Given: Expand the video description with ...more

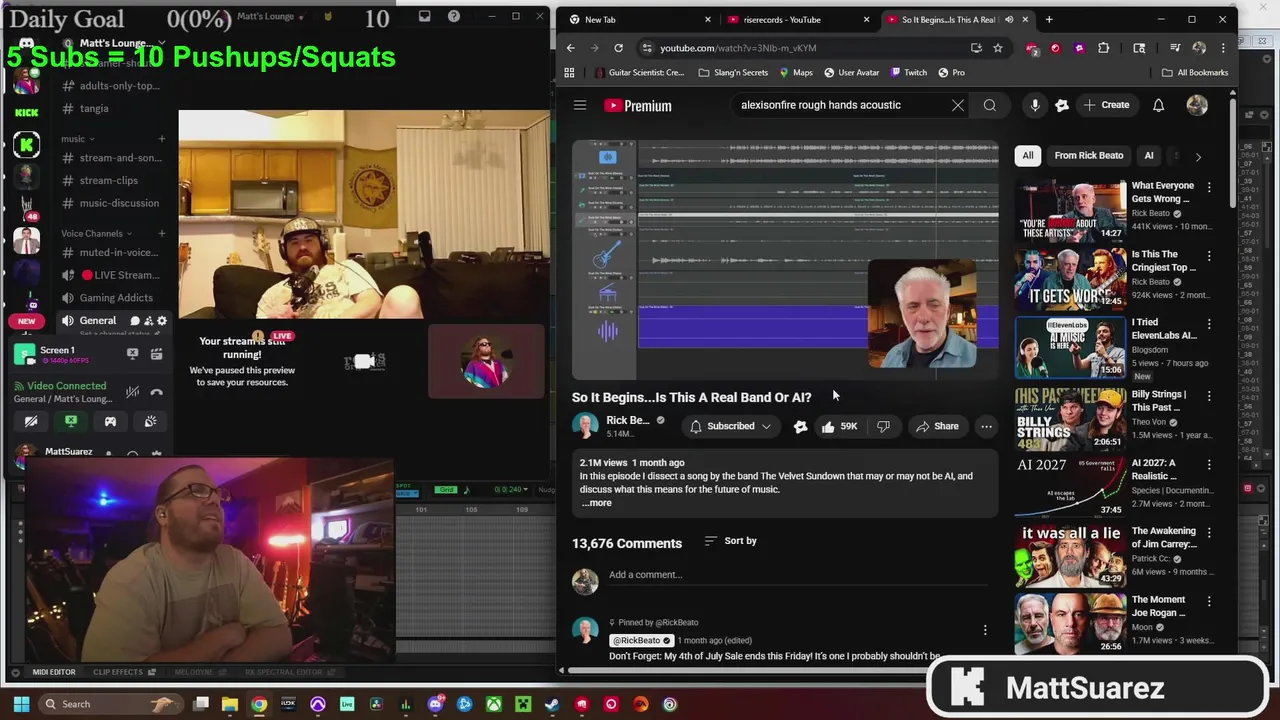Looking at the screenshot, I should click(596, 503).
